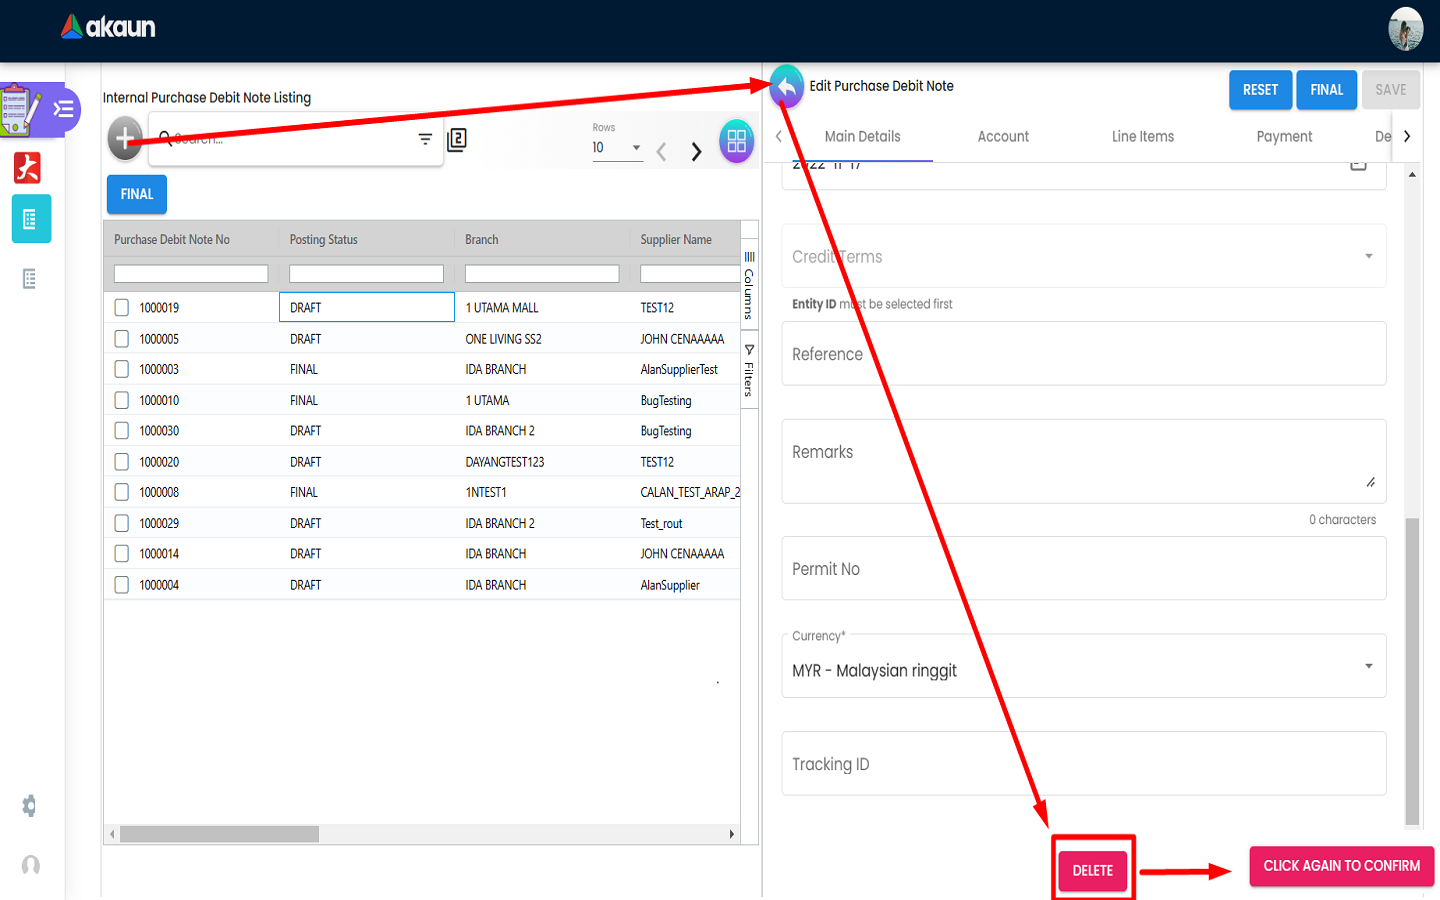Click the listing horizontal scrollbar thumb
The width and height of the screenshot is (1440, 900).
point(219,834)
